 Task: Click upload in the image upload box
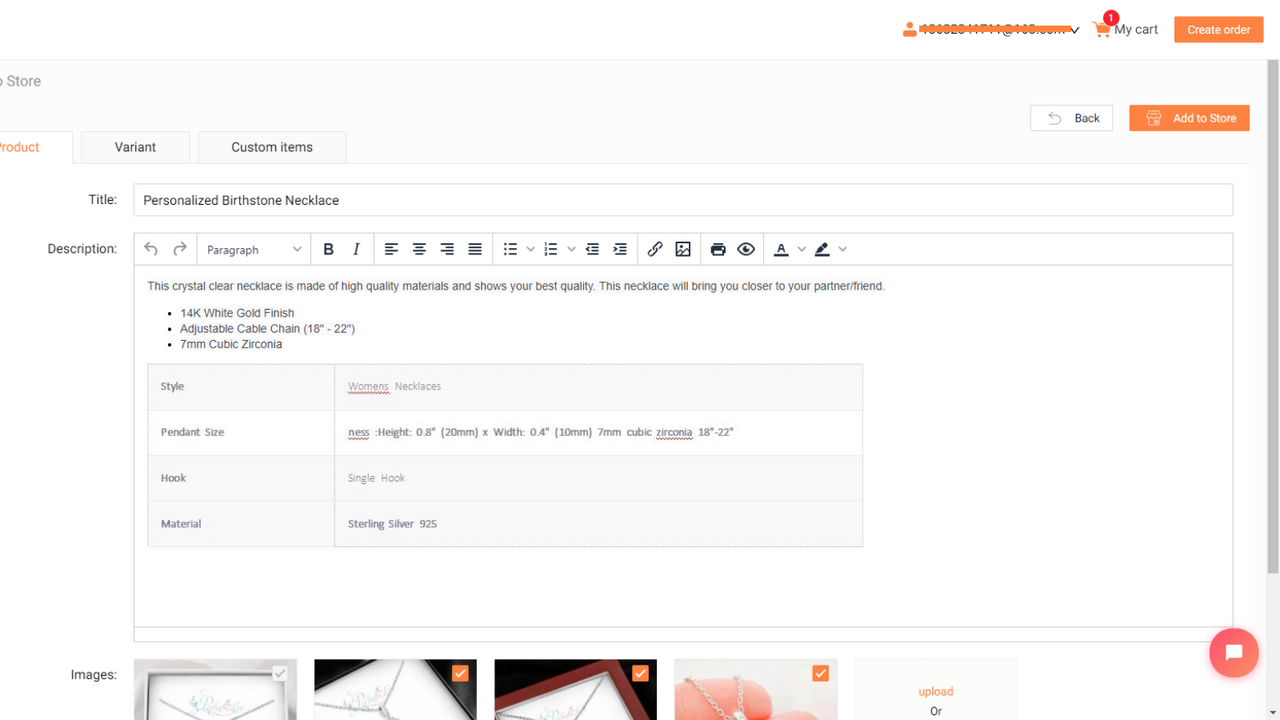(x=936, y=691)
